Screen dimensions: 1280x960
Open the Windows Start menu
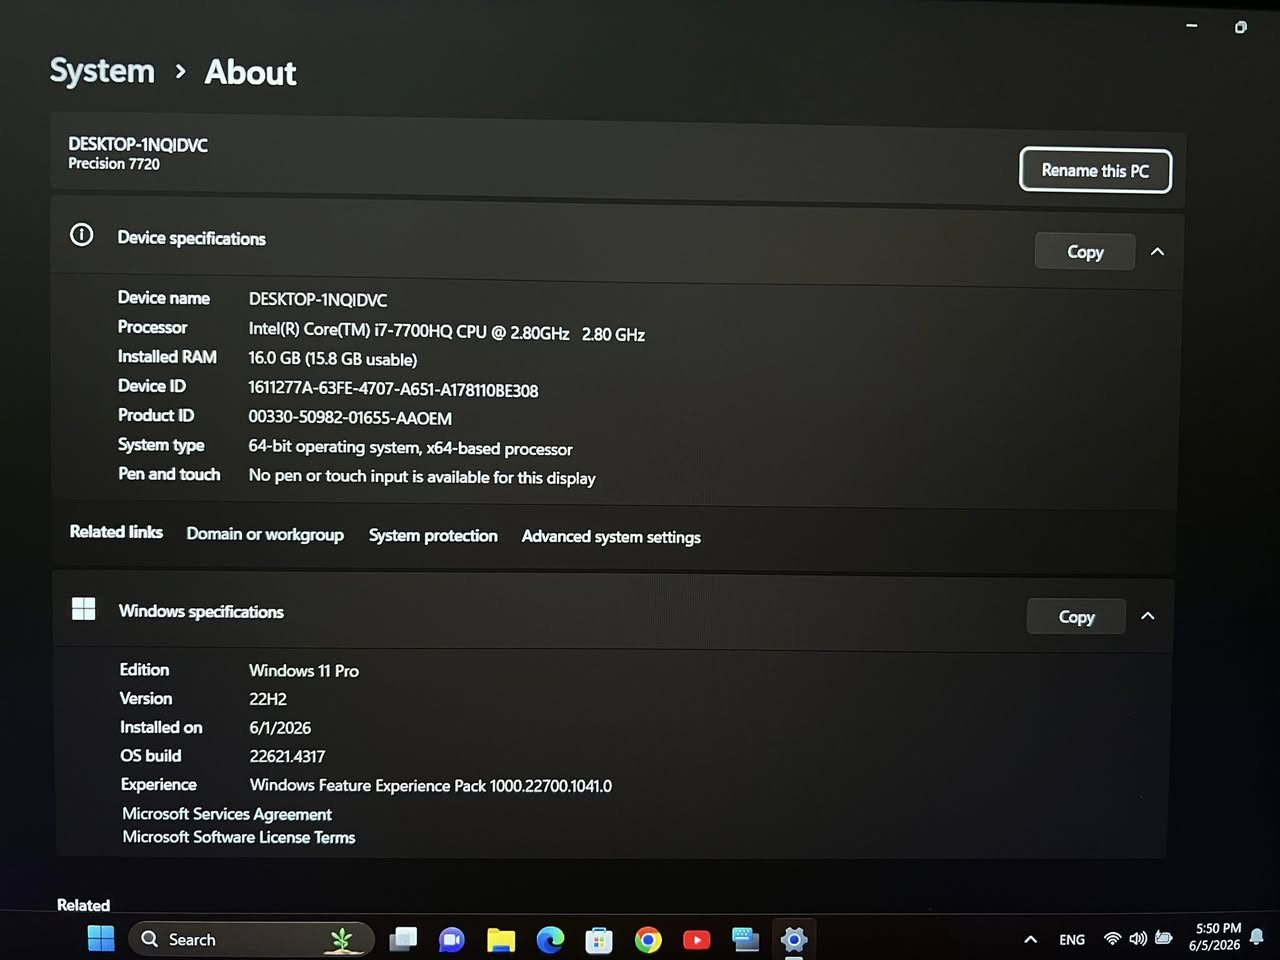click(101, 939)
